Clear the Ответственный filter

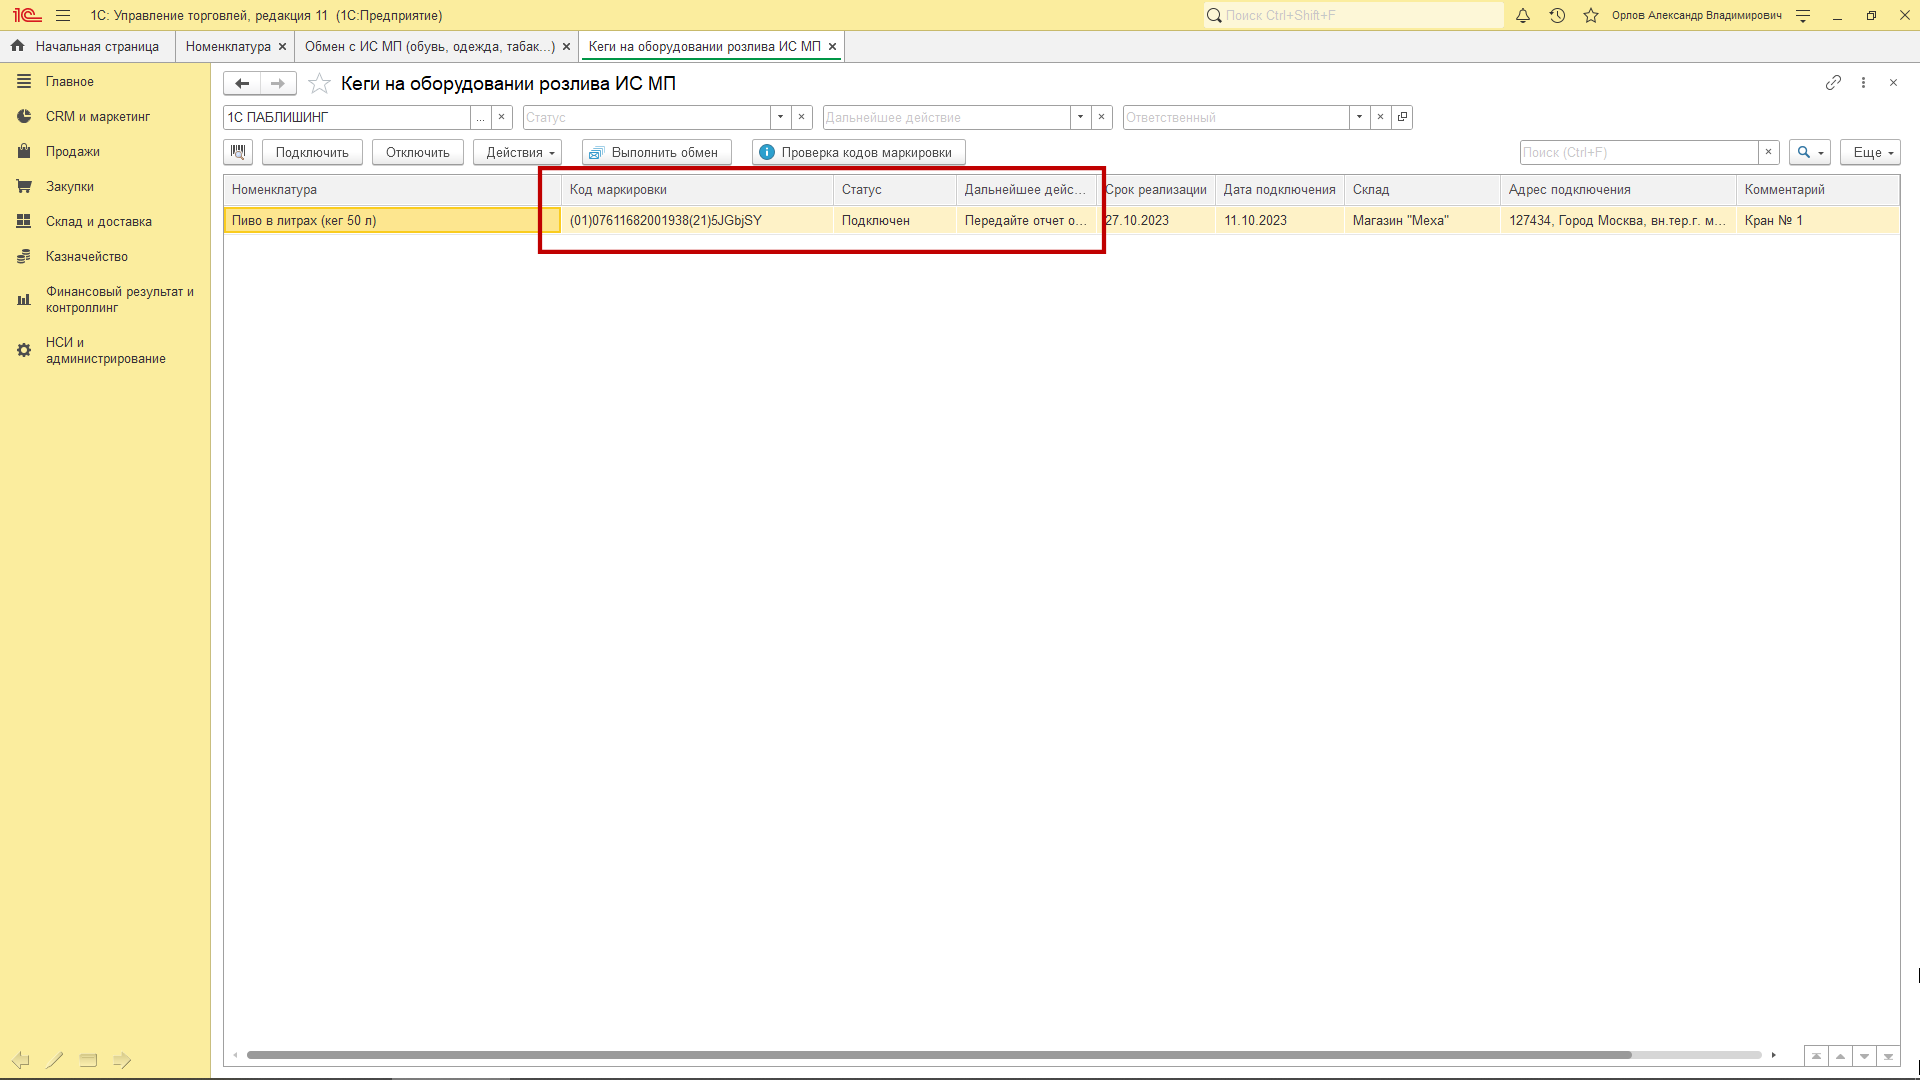point(1380,117)
